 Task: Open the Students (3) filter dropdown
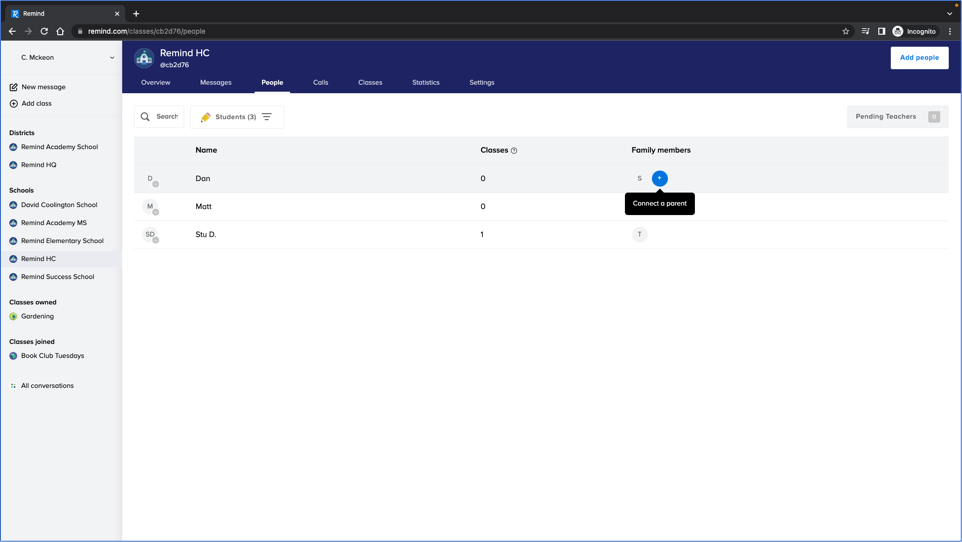[237, 117]
